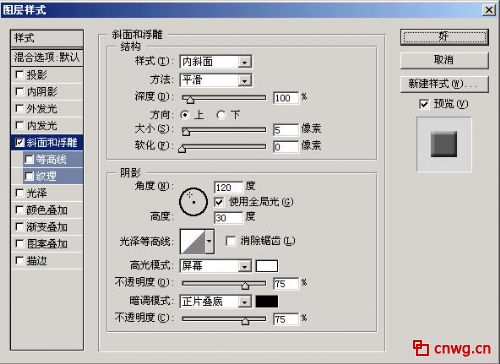Click shadow 不透明度 slider handle
500x364 pixels.
pyautogui.click(x=245, y=321)
